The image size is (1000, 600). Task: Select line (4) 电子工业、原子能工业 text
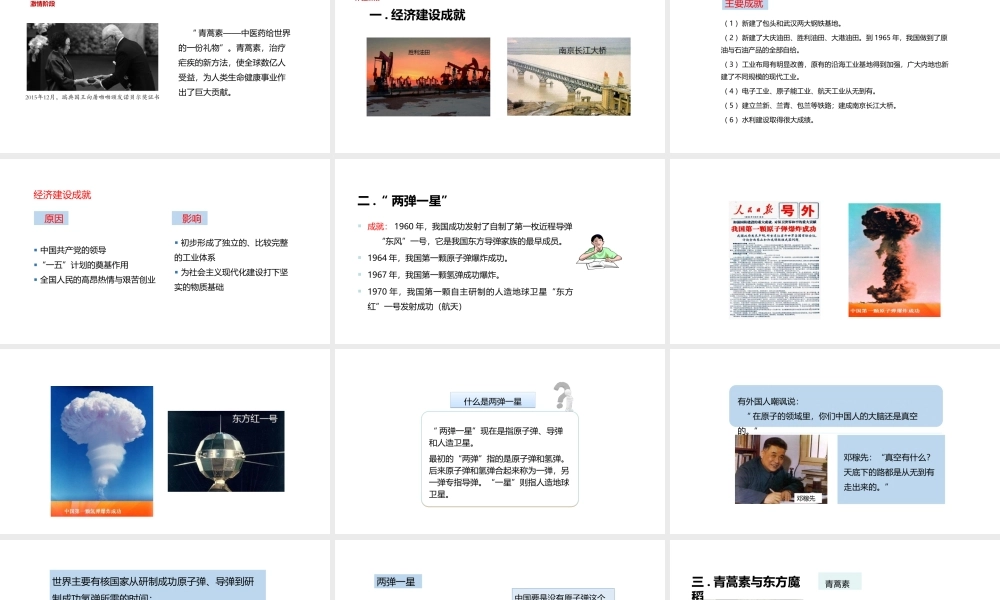[800, 91]
